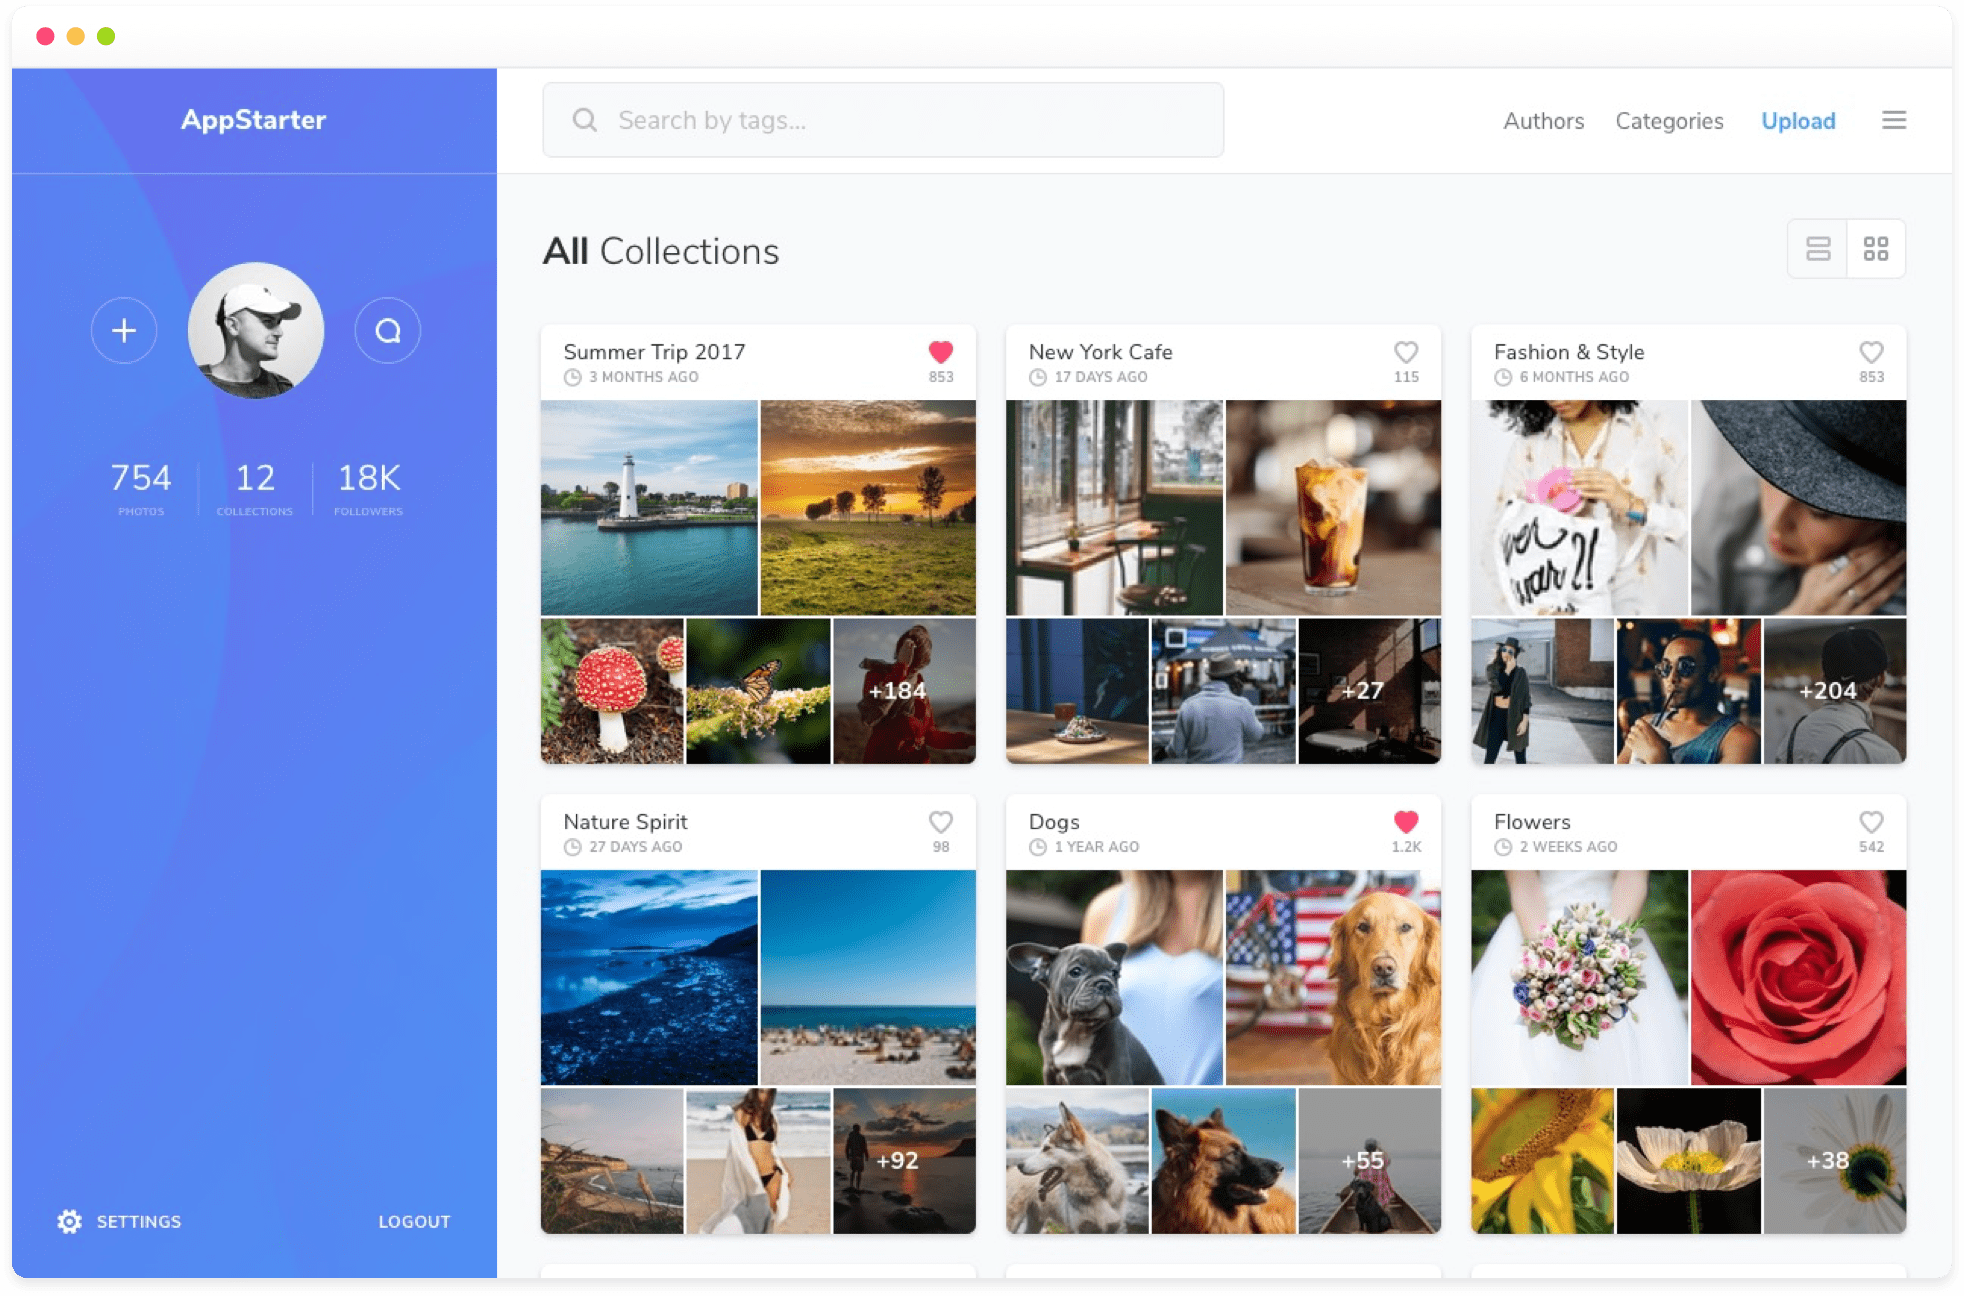Switch to list view layout
This screenshot has width=1964, height=1296.
tap(1818, 248)
